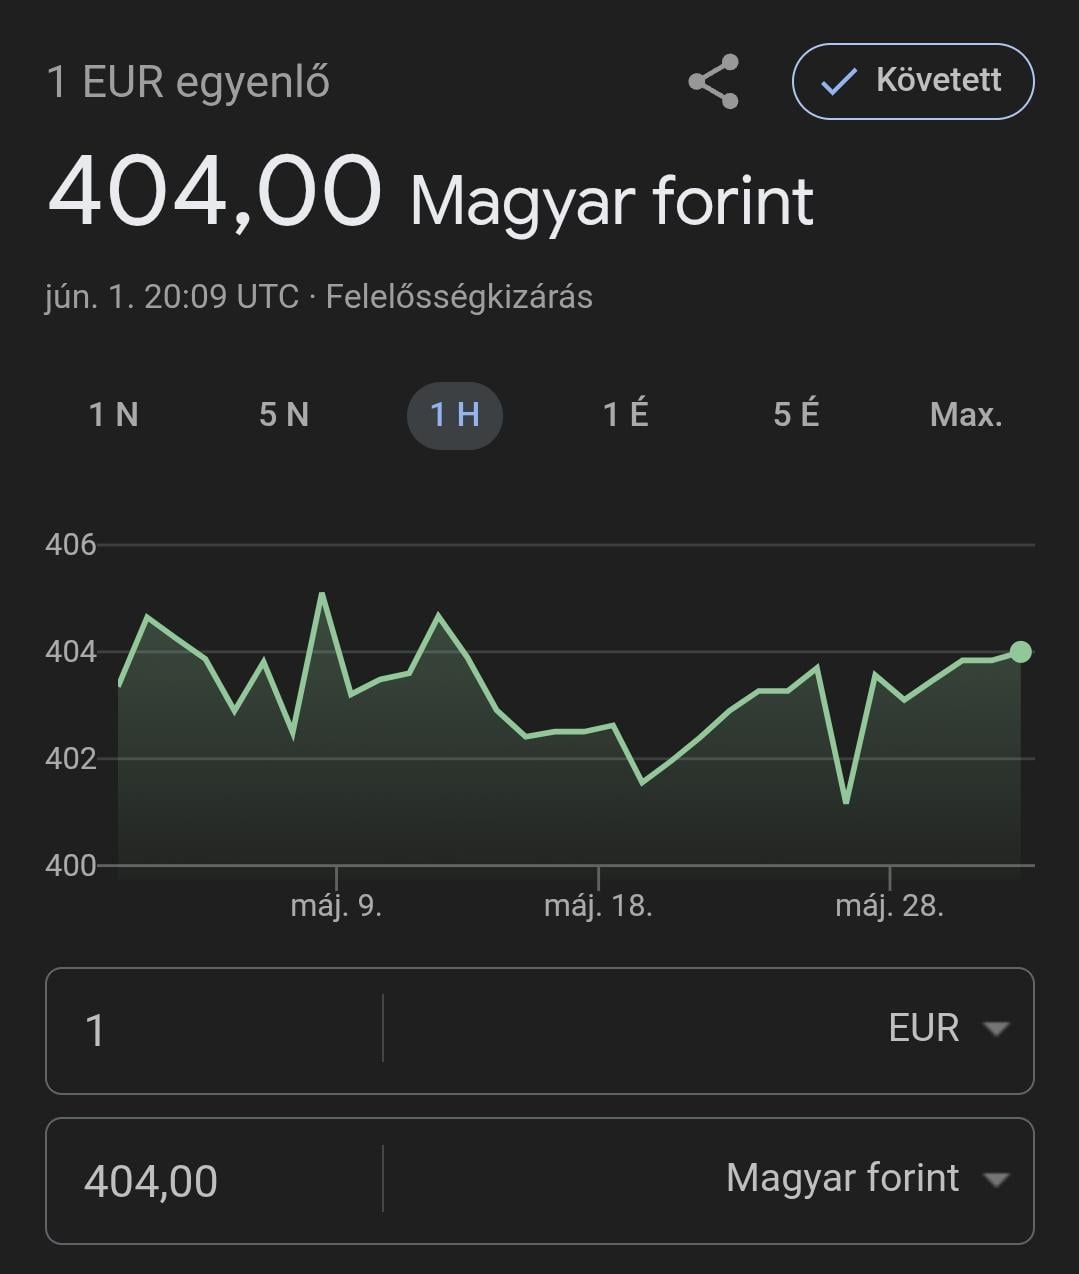Click the Magyar forint dropdown arrow
Image resolution: width=1079 pixels, height=1274 pixels.
(x=995, y=1180)
